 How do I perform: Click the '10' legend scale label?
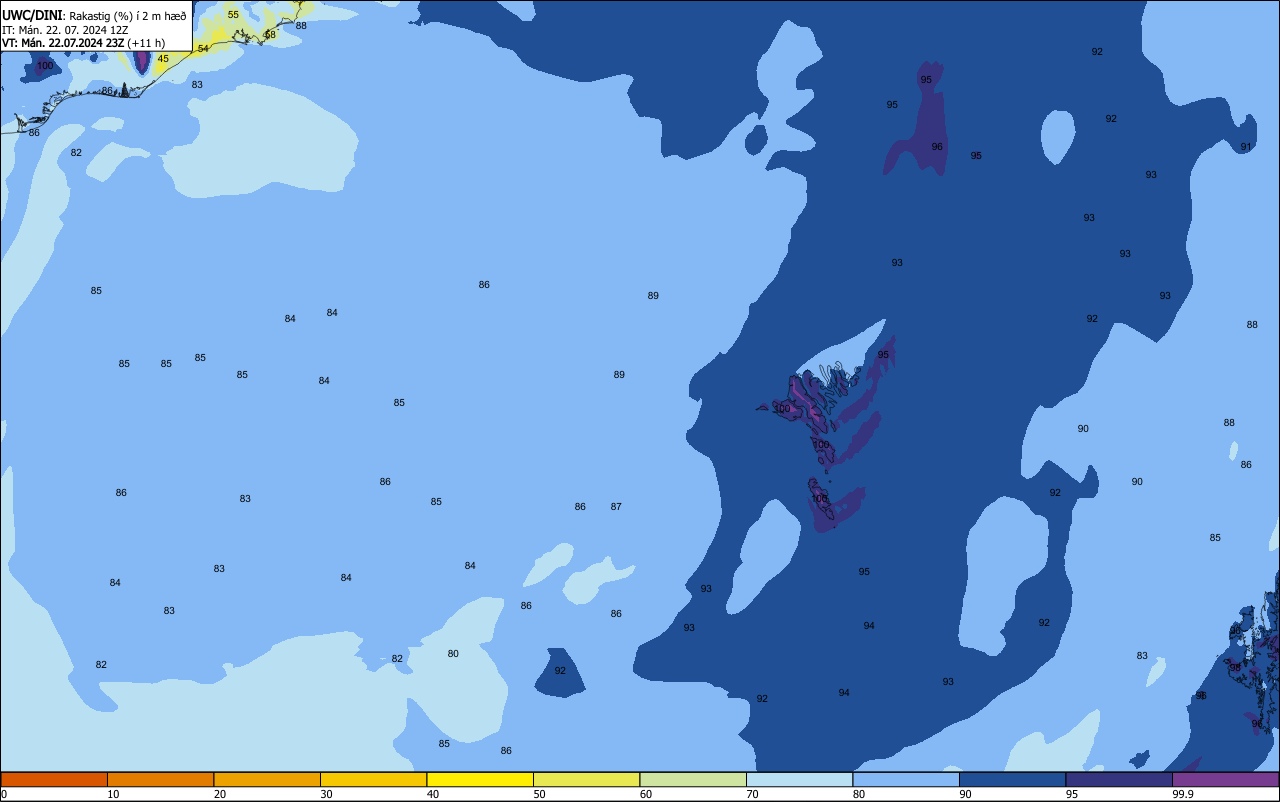tap(114, 794)
